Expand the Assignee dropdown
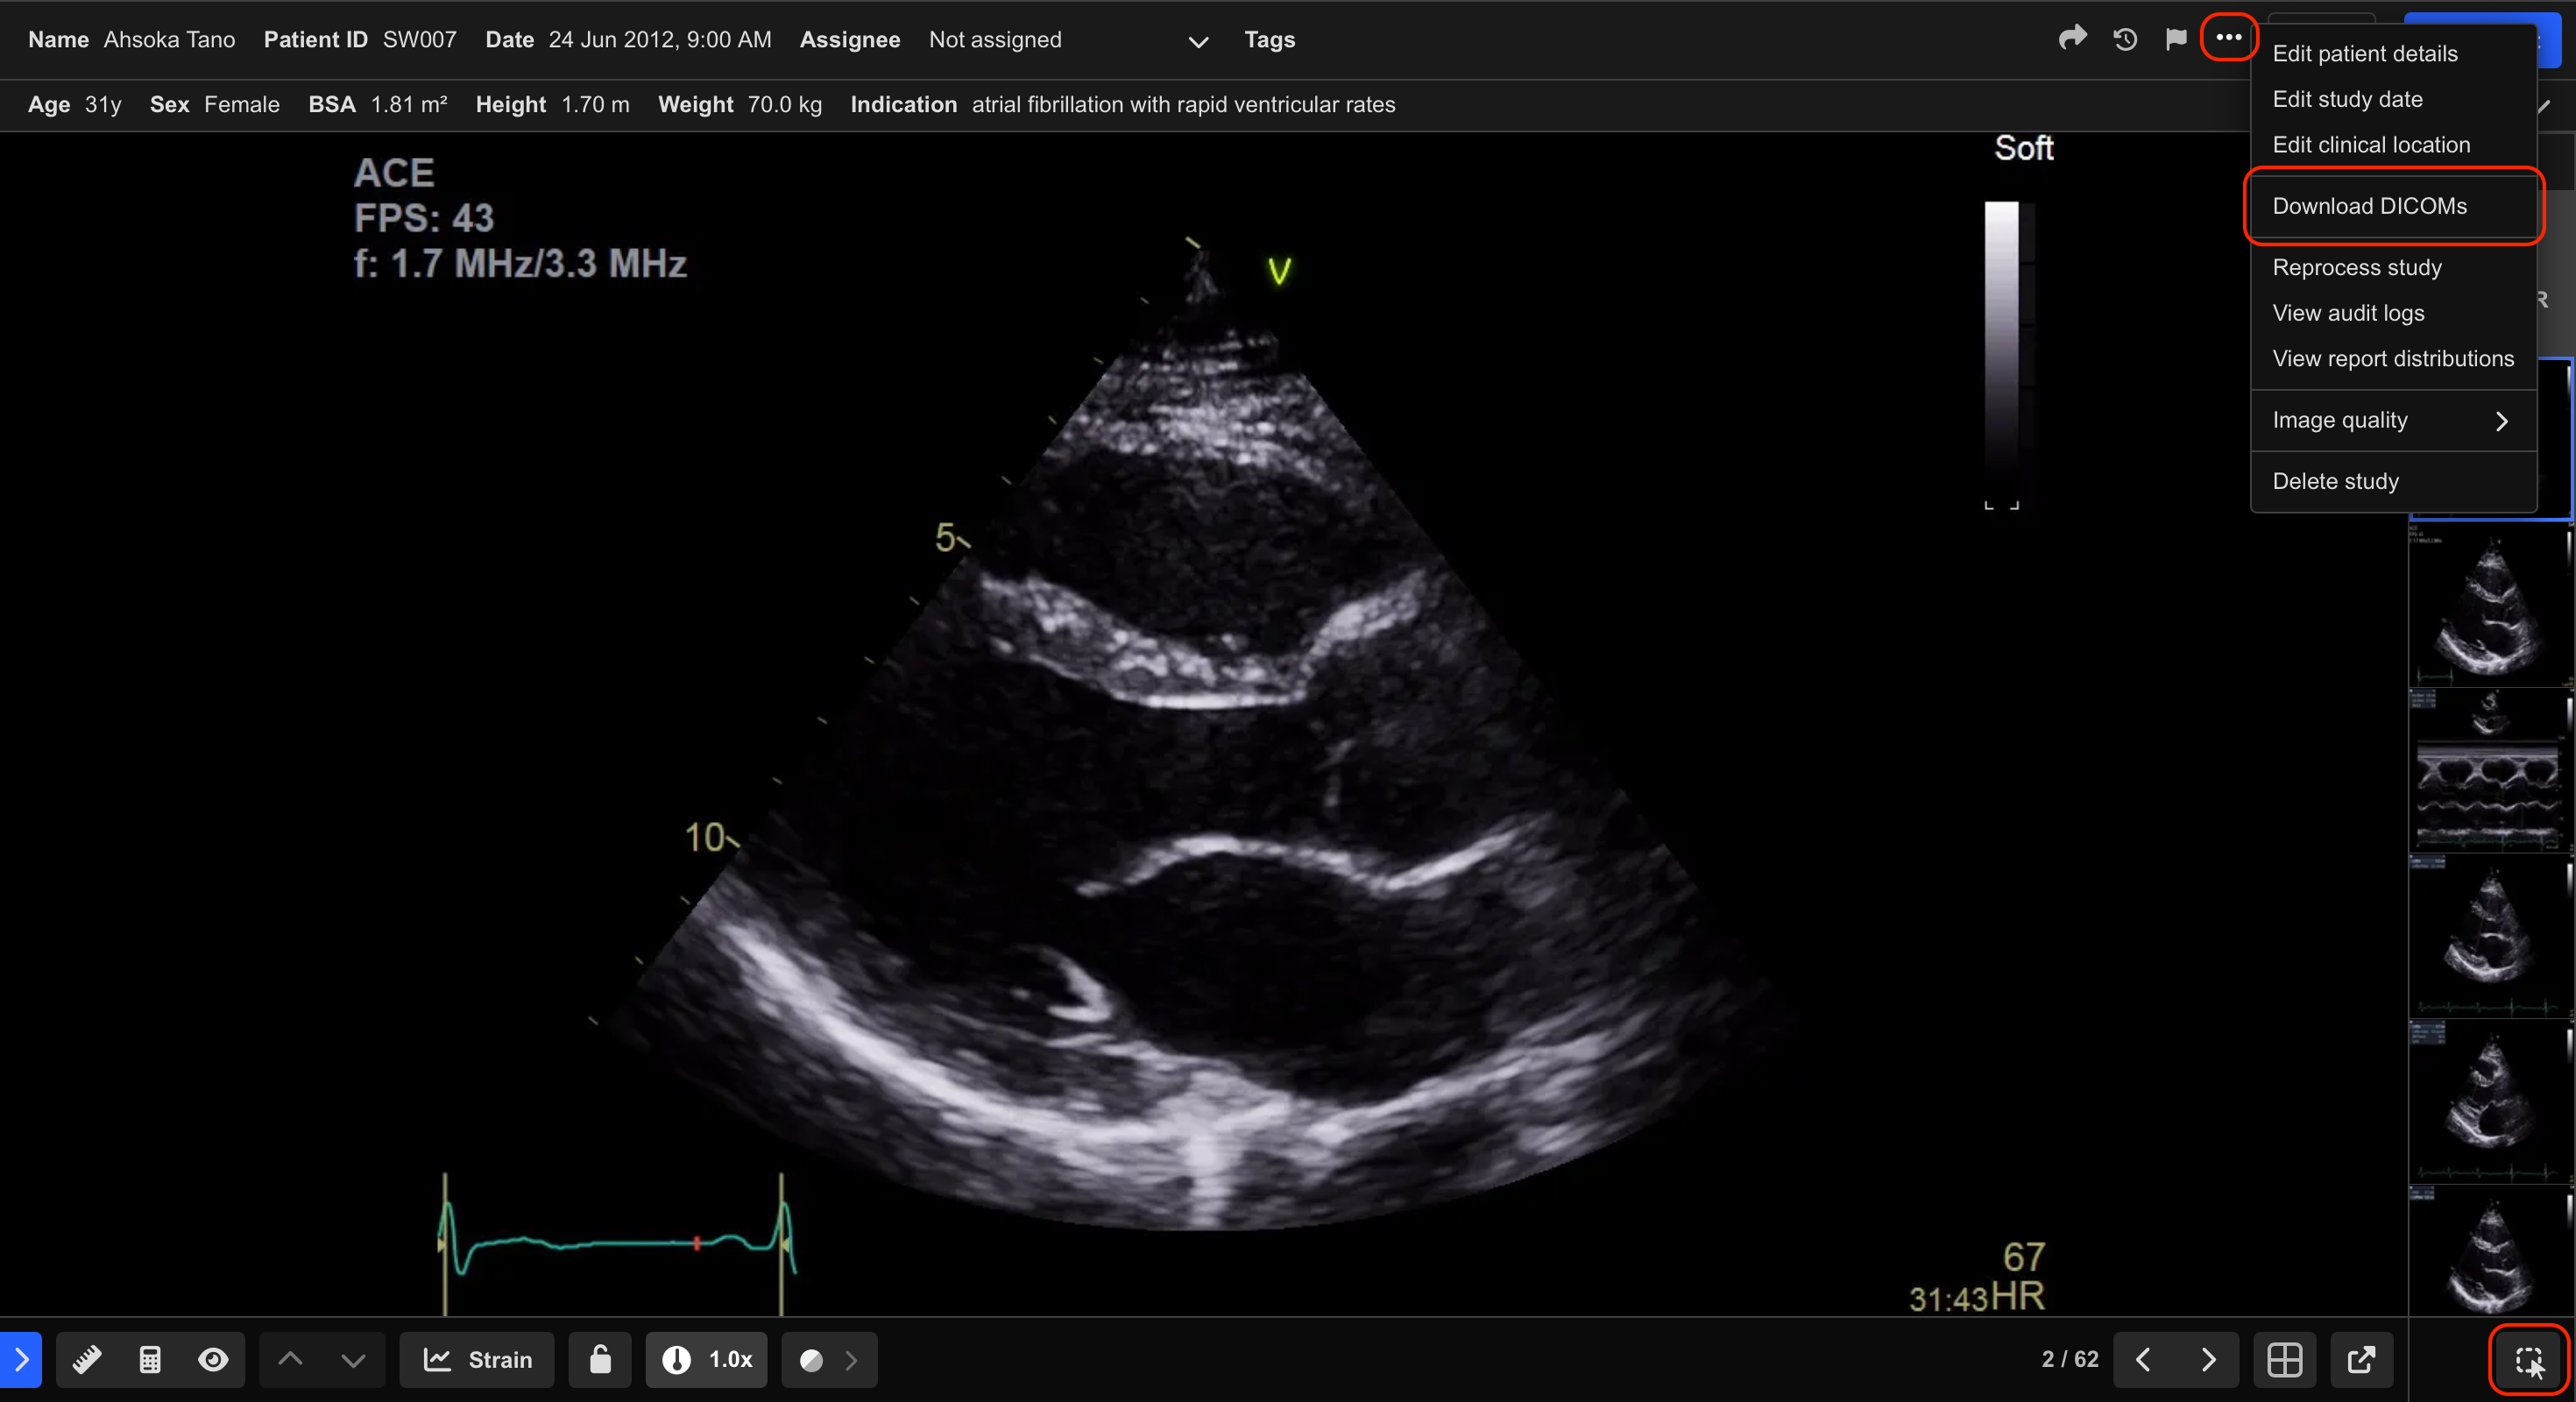The image size is (2576, 1402). click(x=1197, y=41)
